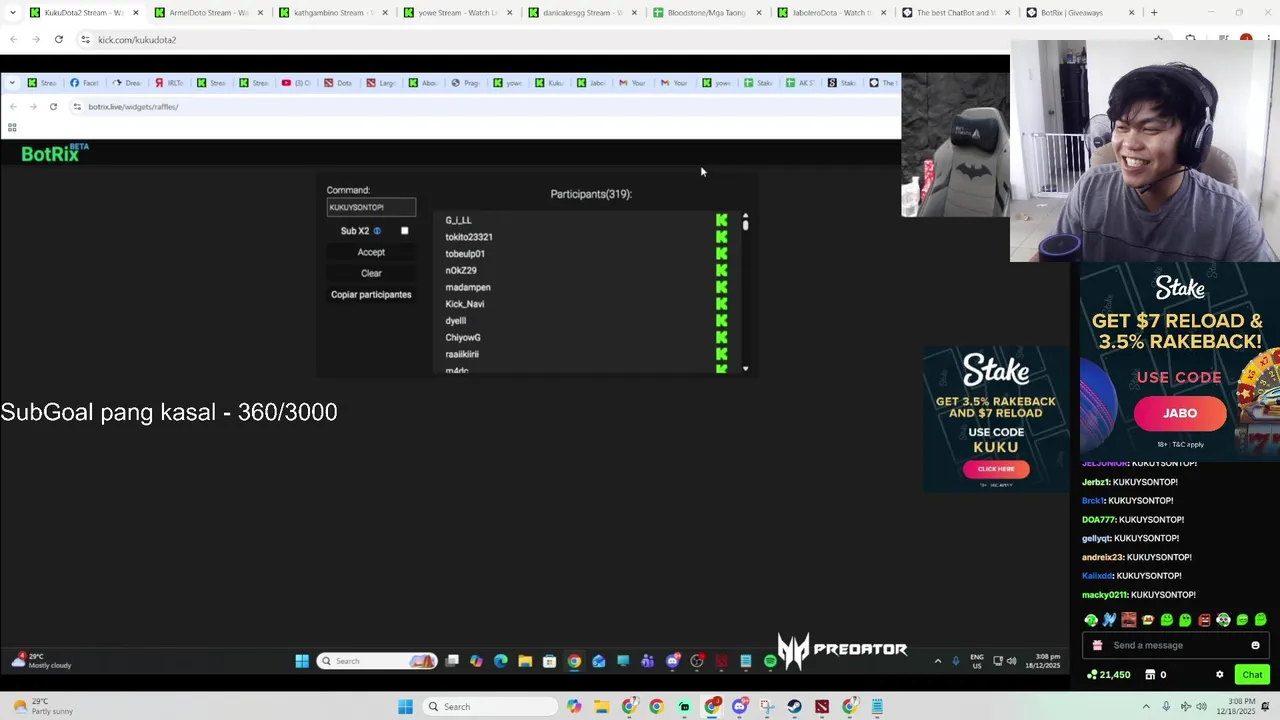Image resolution: width=1280 pixels, height=720 pixels.
Task: Open the 3:08 PM clock and date
Action: tap(1238, 707)
